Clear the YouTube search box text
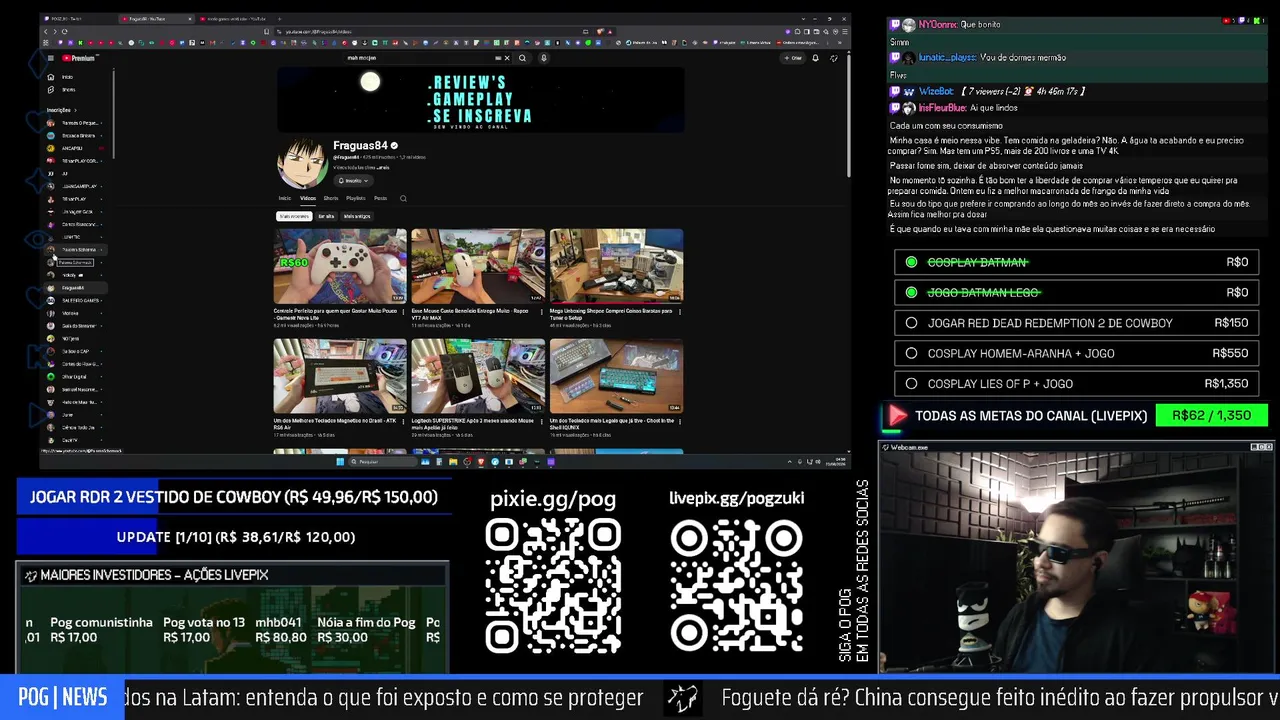Viewport: 1280px width, 720px height. (506, 58)
